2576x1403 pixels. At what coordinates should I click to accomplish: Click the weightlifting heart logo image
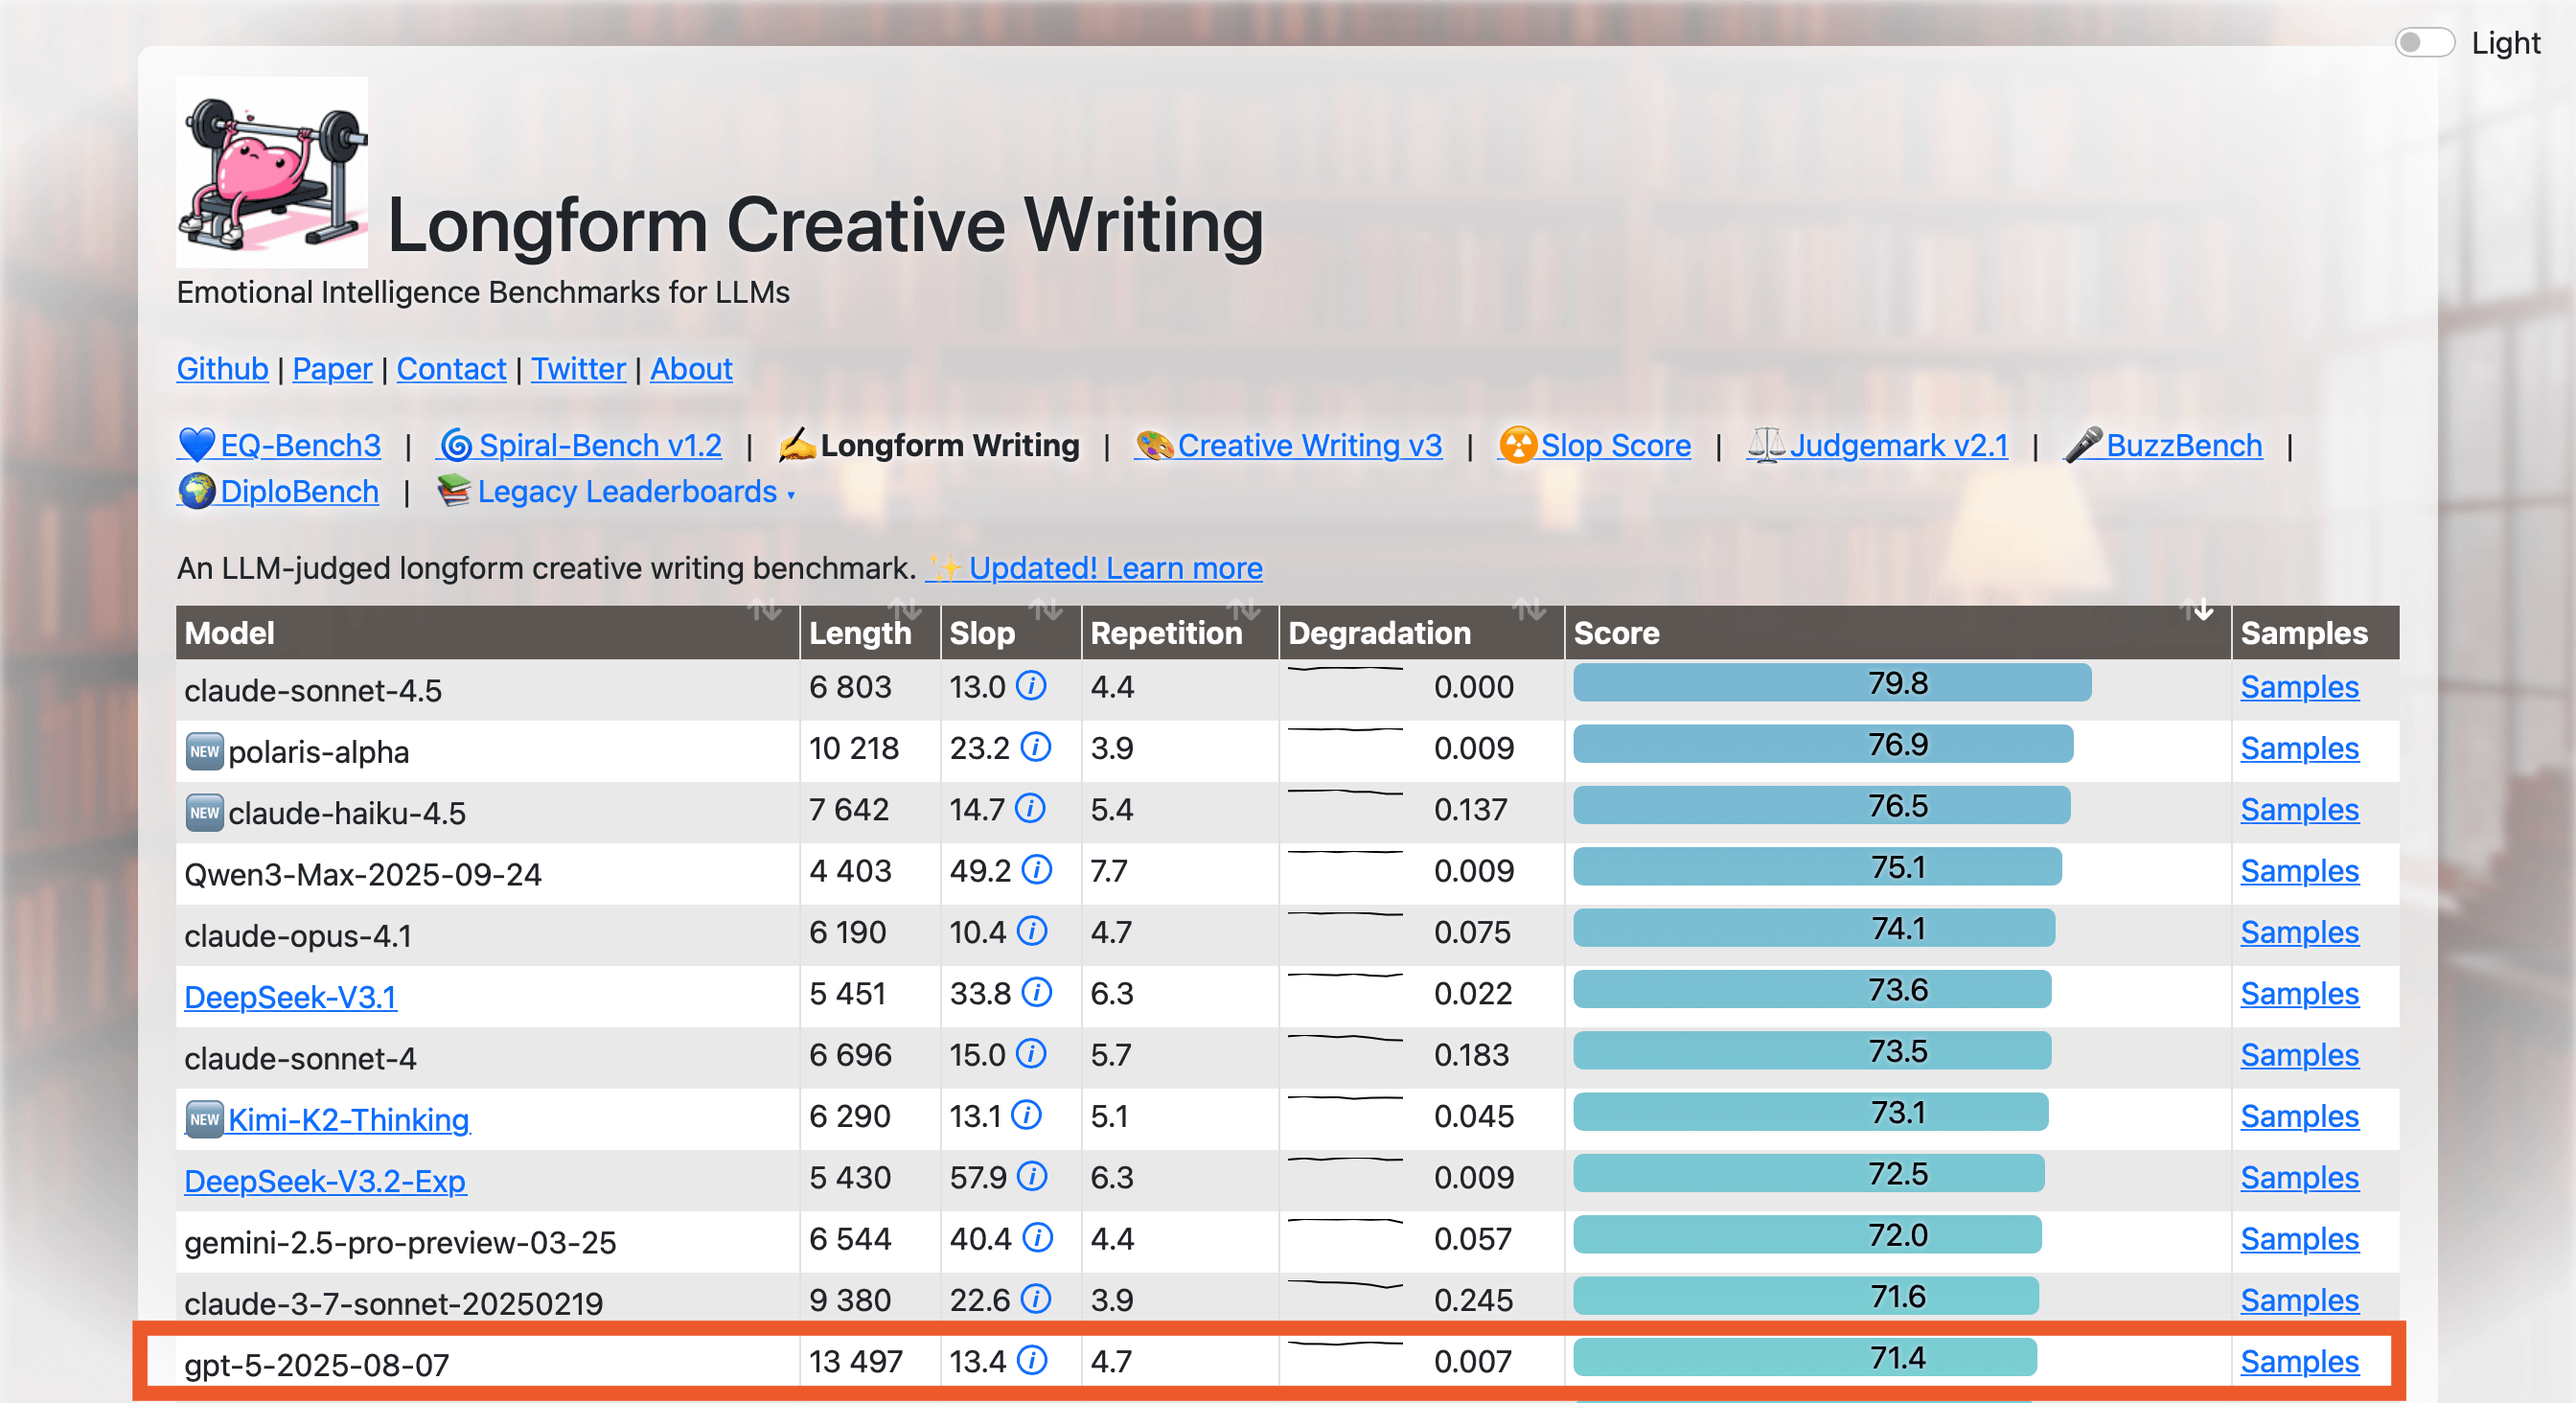coord(272,172)
